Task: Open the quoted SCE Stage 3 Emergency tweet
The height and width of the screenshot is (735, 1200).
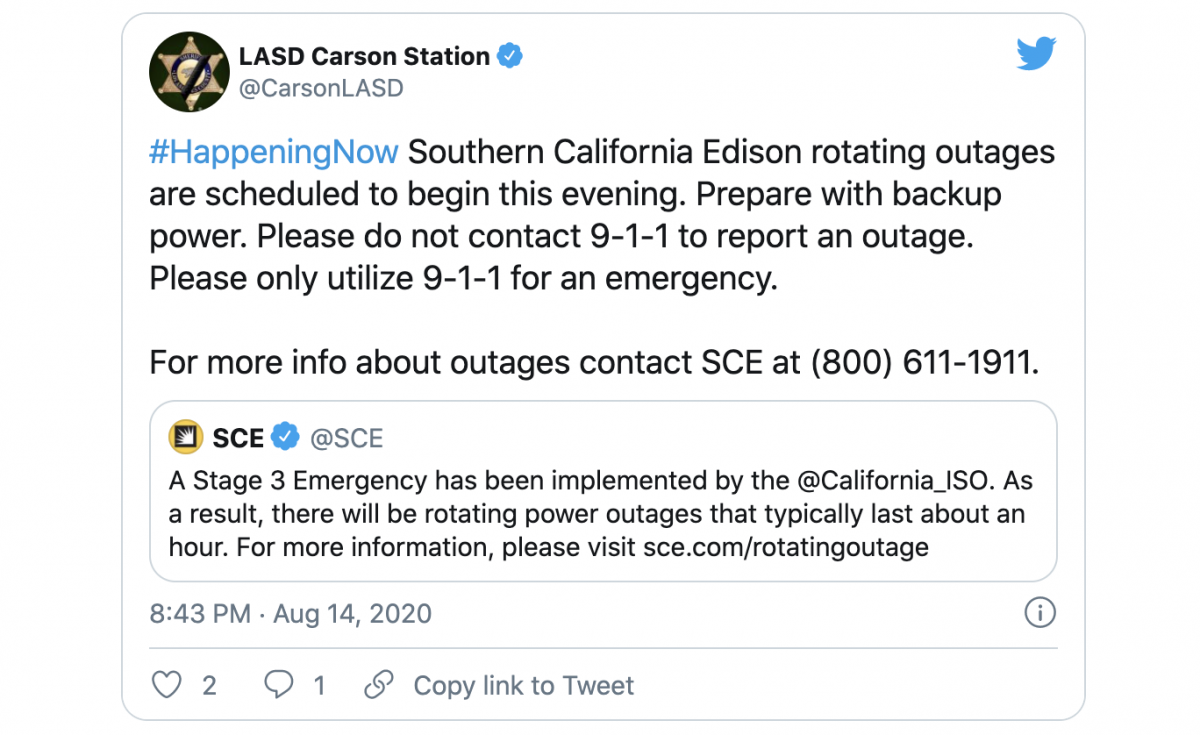Action: click(600, 514)
